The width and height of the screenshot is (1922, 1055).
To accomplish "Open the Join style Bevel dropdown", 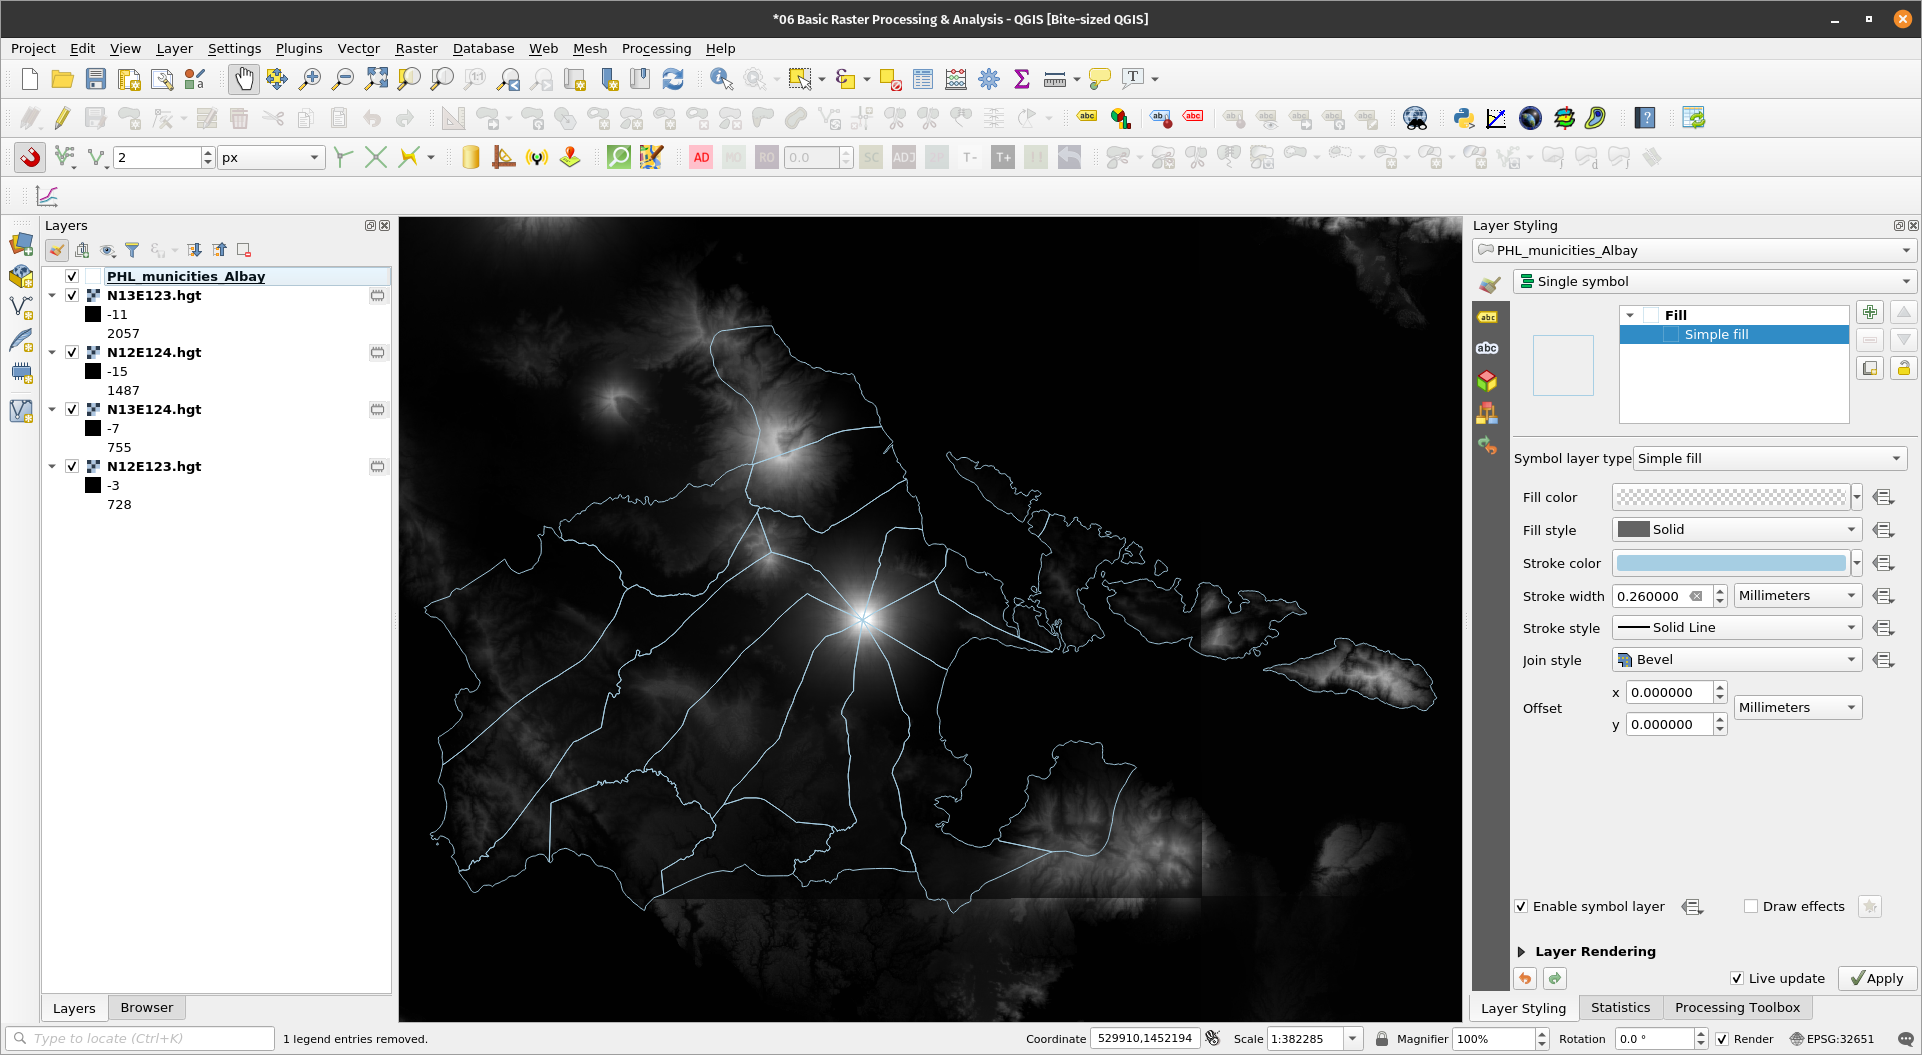I will tap(1736, 660).
